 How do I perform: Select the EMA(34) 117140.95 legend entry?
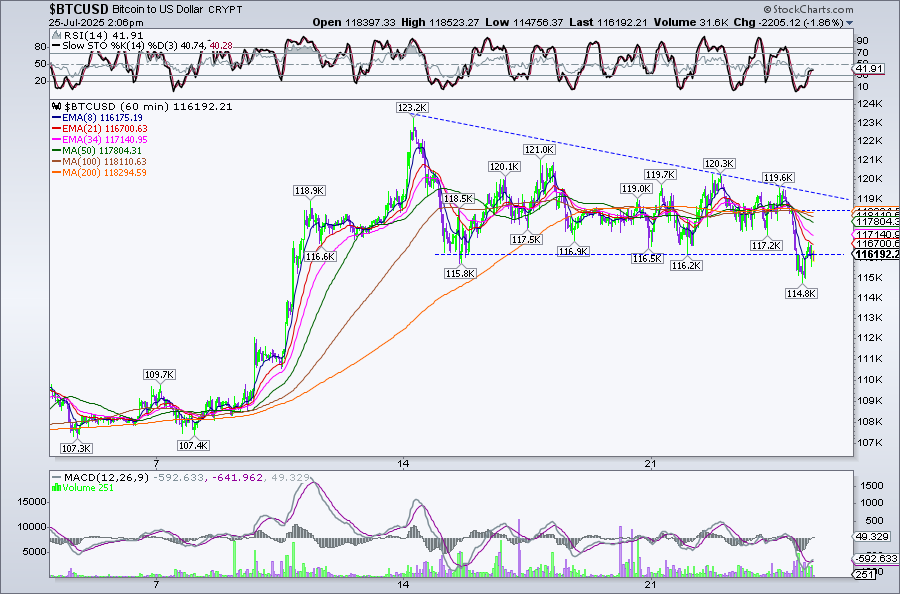pyautogui.click(x=99, y=139)
